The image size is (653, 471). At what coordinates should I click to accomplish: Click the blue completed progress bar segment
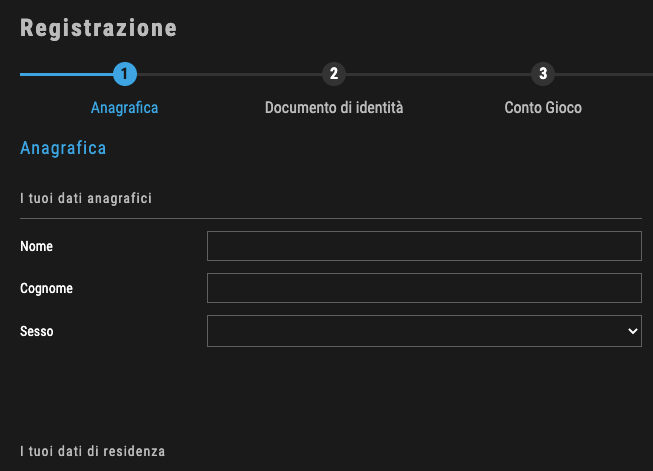67,75
